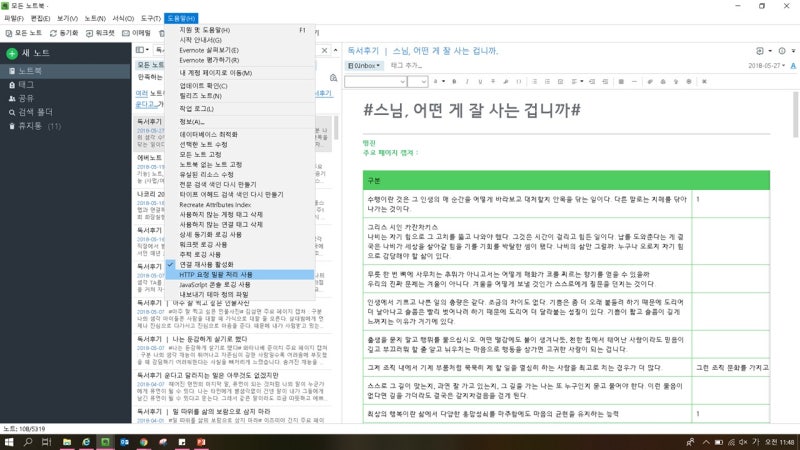Open the font color dropdown arrow

pos(443,82)
